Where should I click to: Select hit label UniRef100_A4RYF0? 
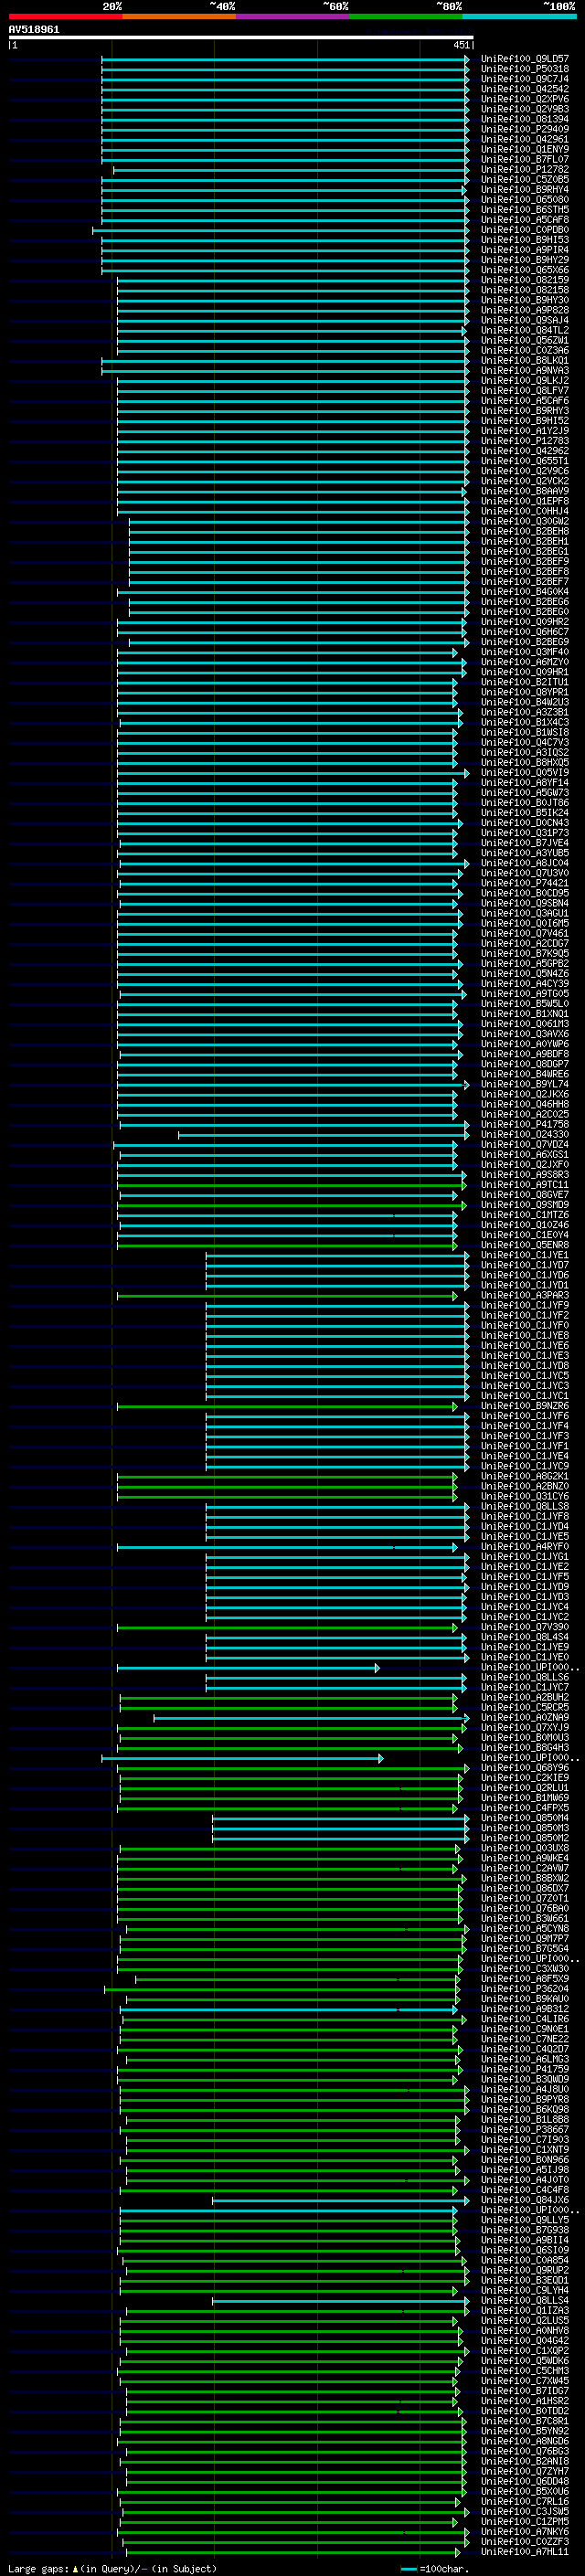coord(525,1547)
